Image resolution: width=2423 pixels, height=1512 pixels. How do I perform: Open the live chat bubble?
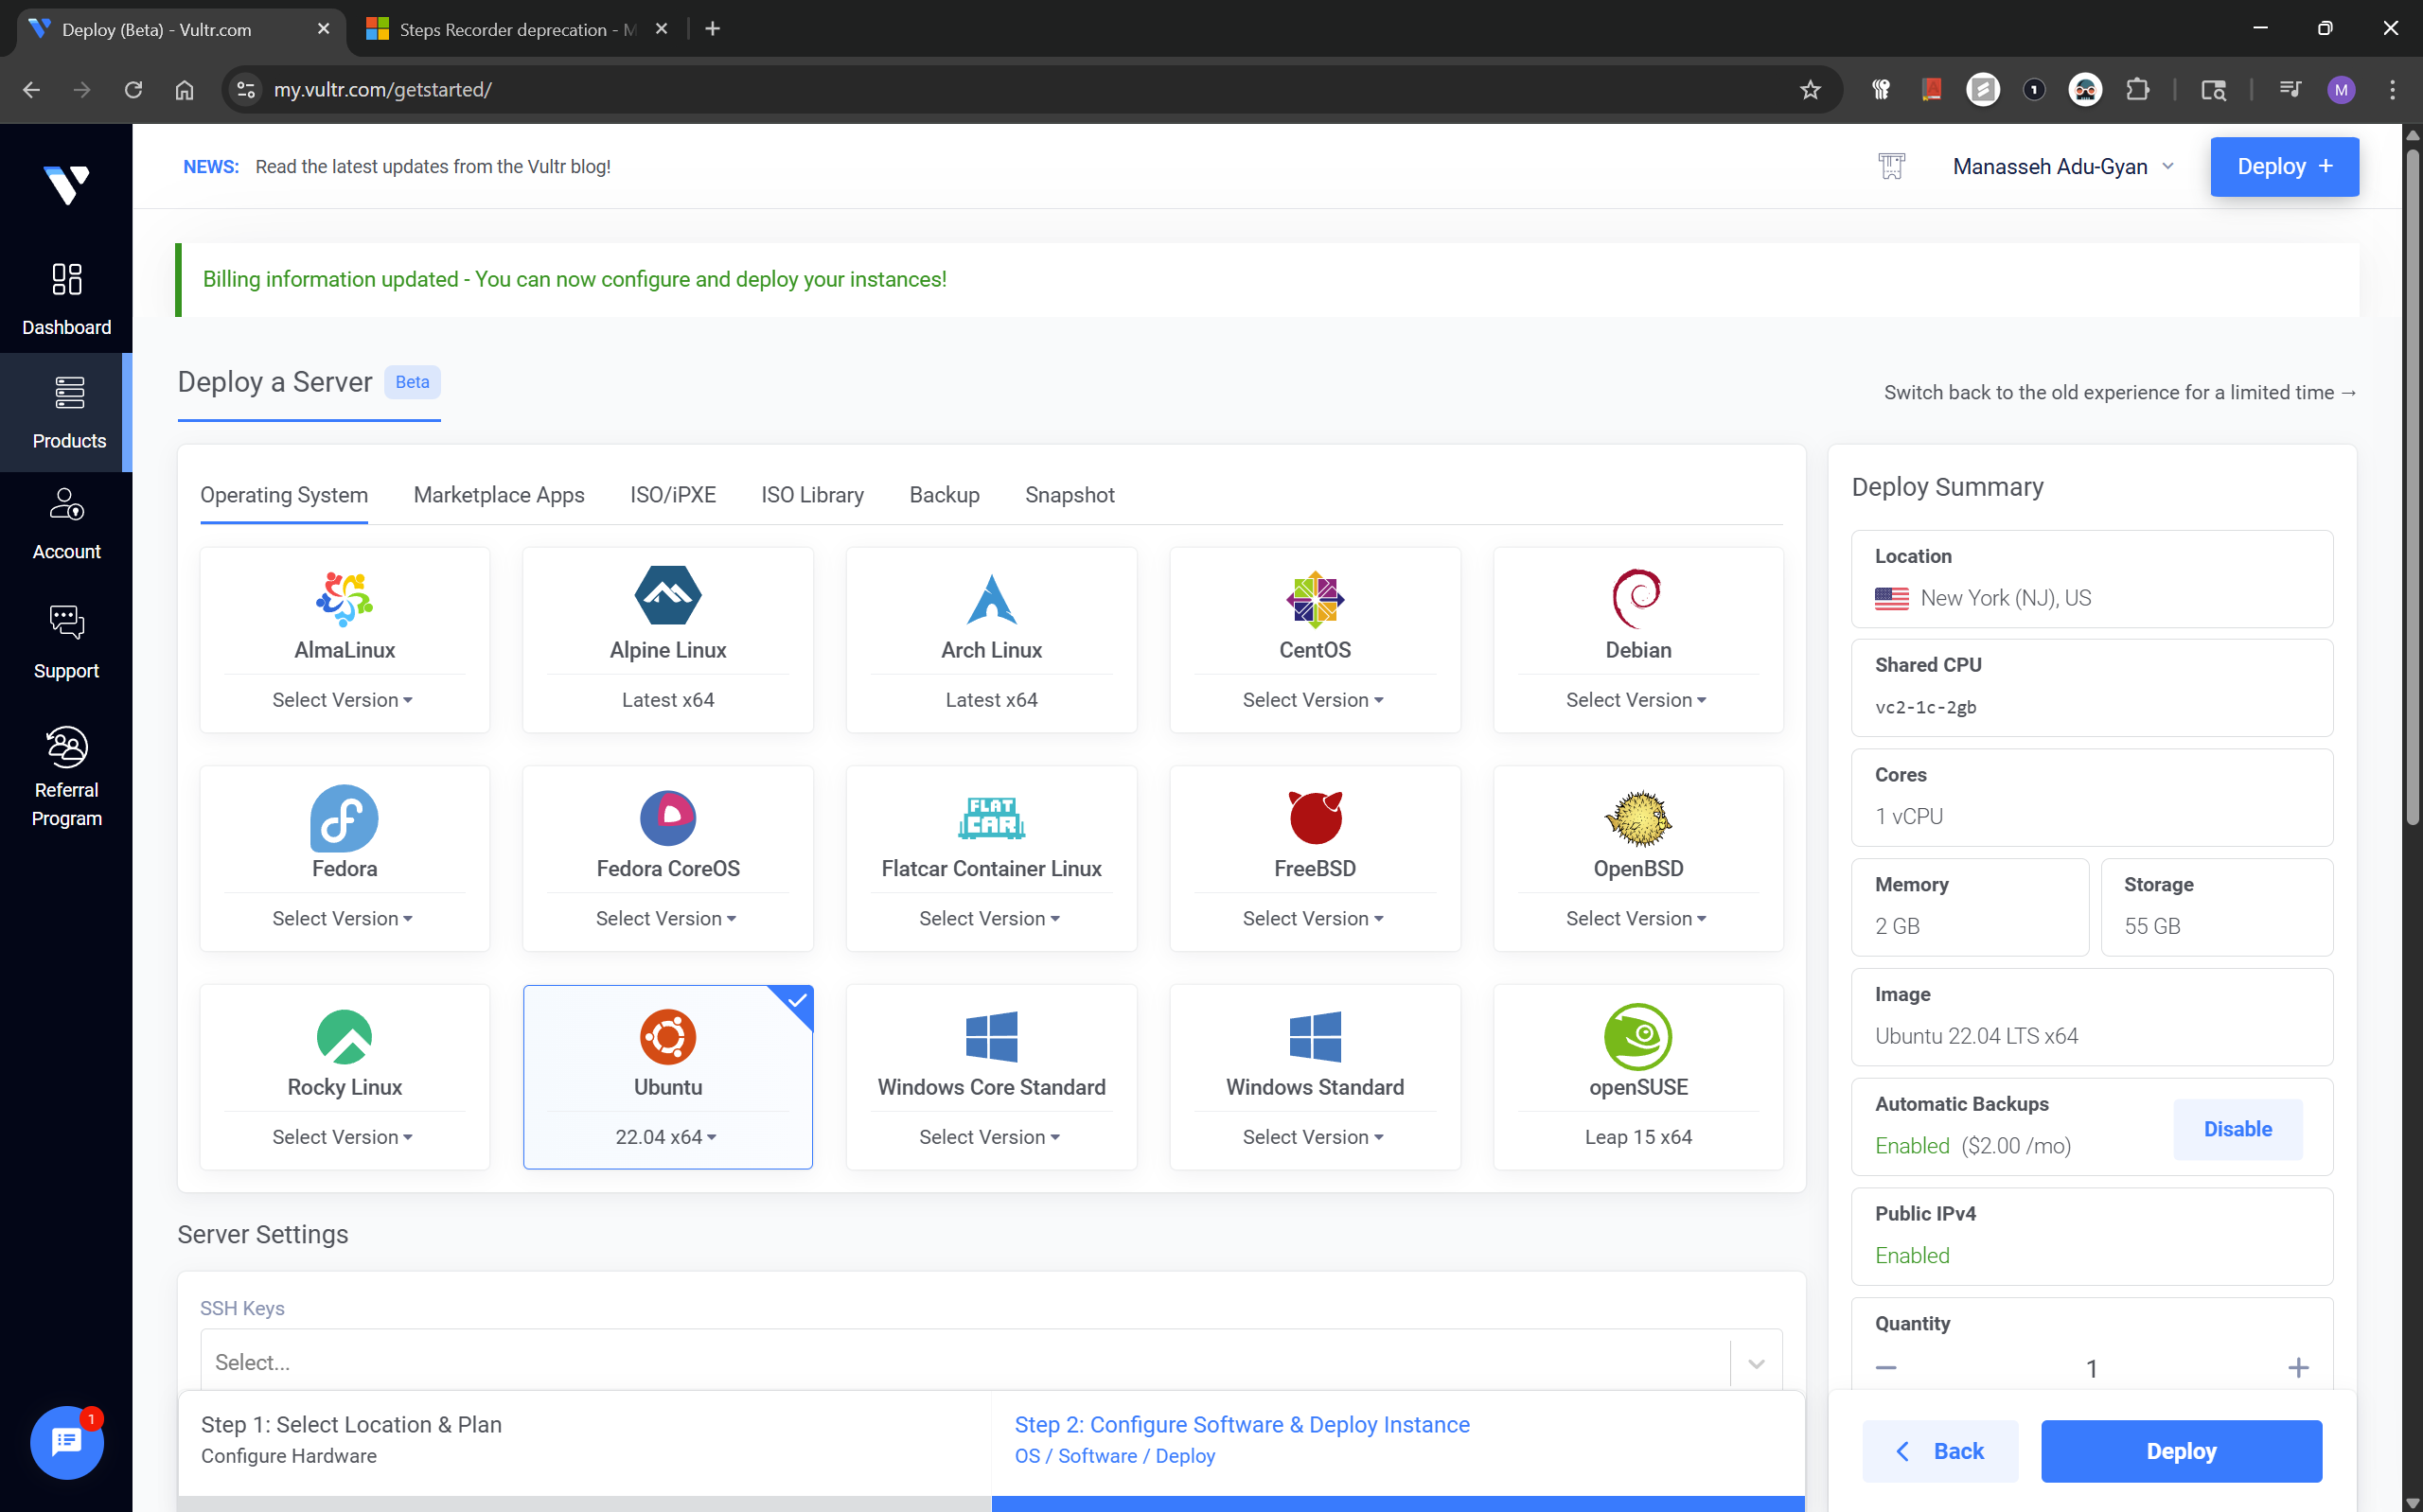(x=66, y=1441)
